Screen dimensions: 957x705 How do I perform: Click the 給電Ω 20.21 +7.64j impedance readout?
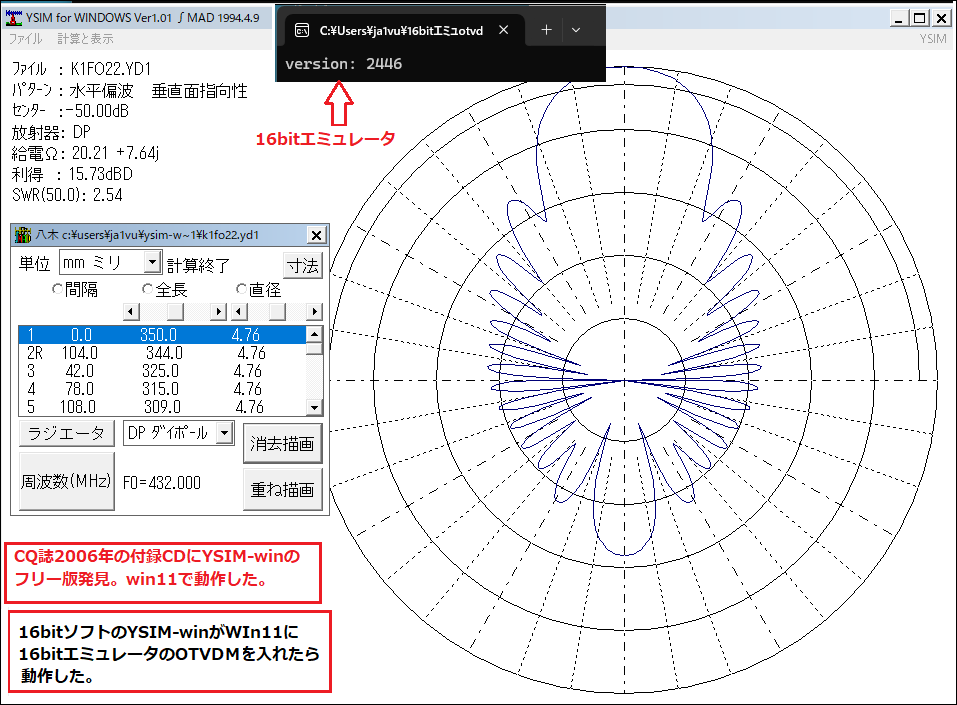click(x=85, y=153)
